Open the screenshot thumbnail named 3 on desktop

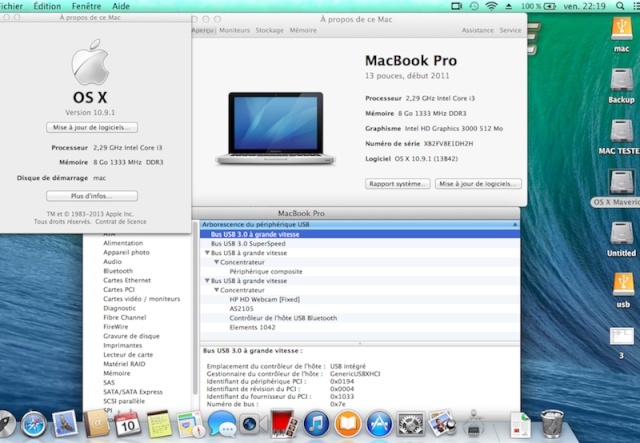click(621, 337)
